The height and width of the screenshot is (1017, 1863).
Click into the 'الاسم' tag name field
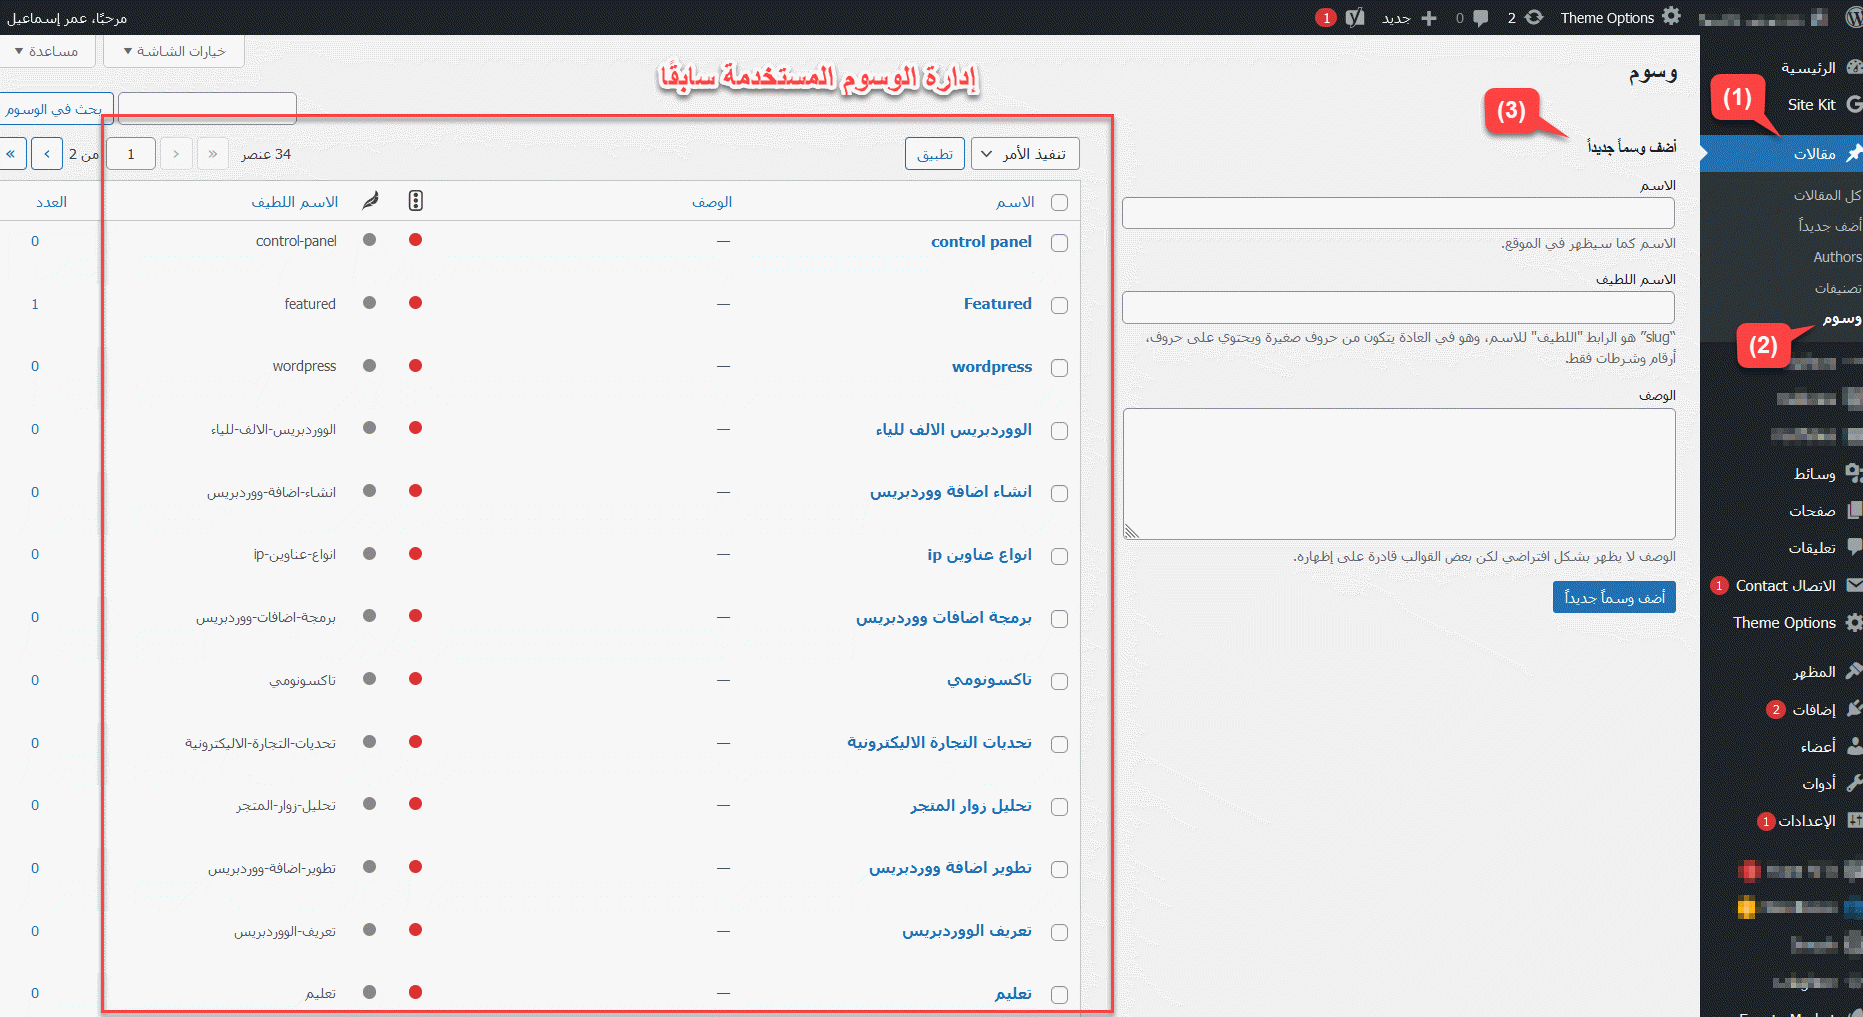pos(1398,213)
